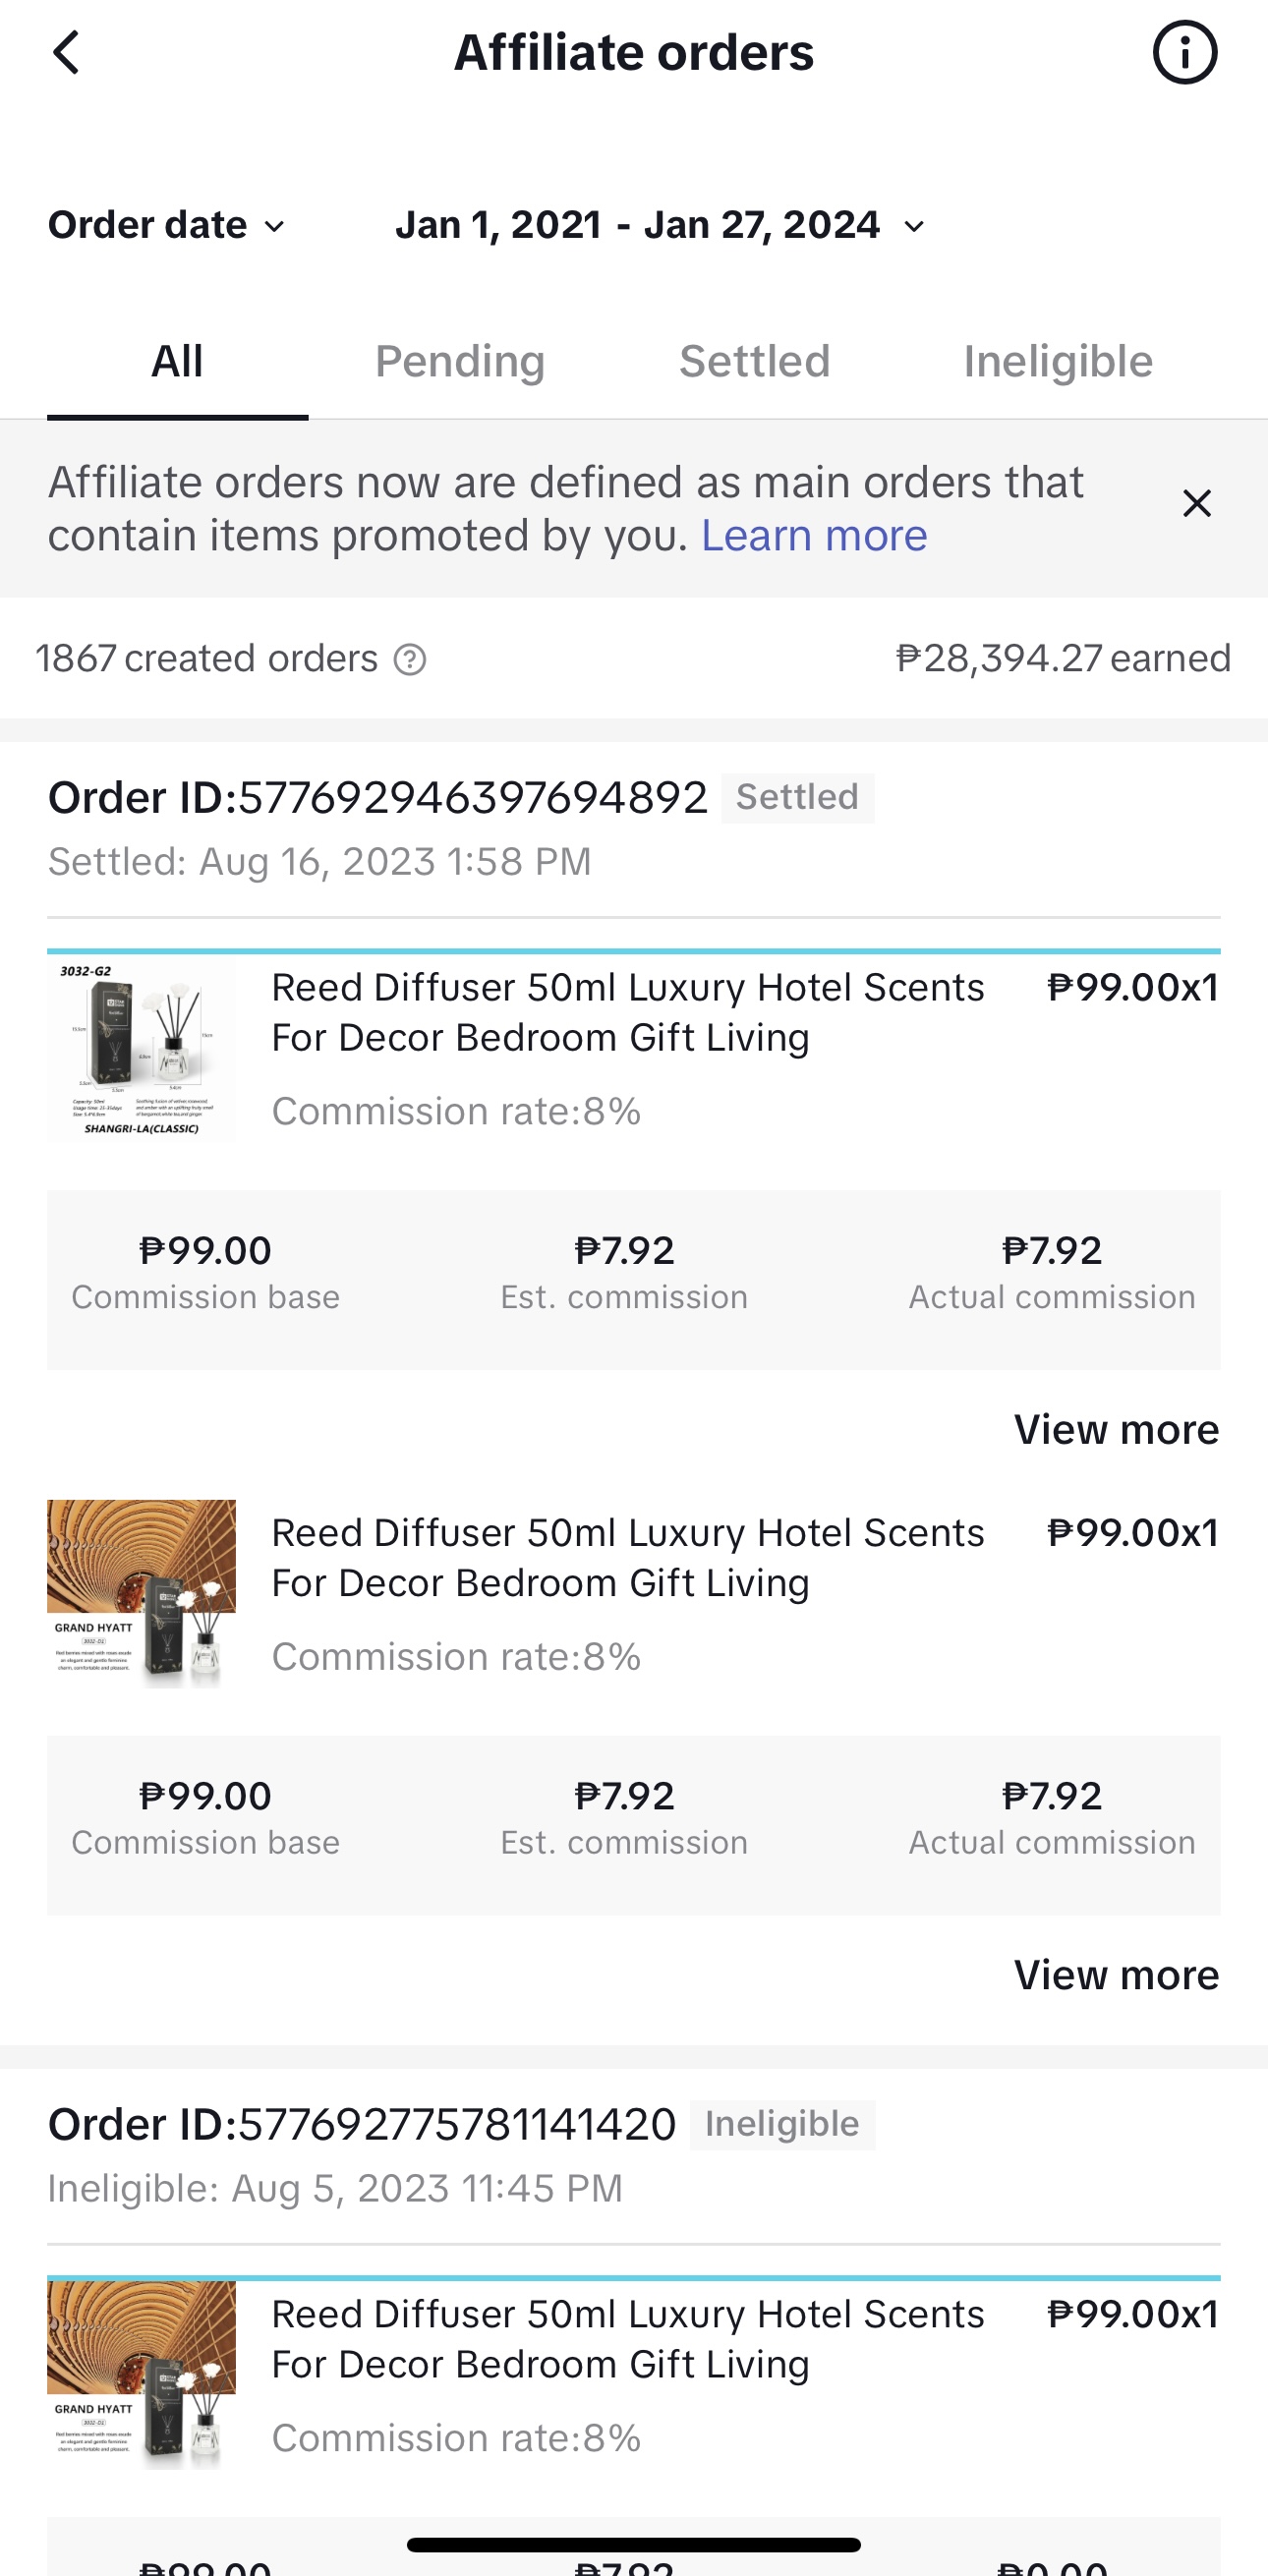
Task: Switch to the Ineligible tab
Action: [x=1057, y=362]
